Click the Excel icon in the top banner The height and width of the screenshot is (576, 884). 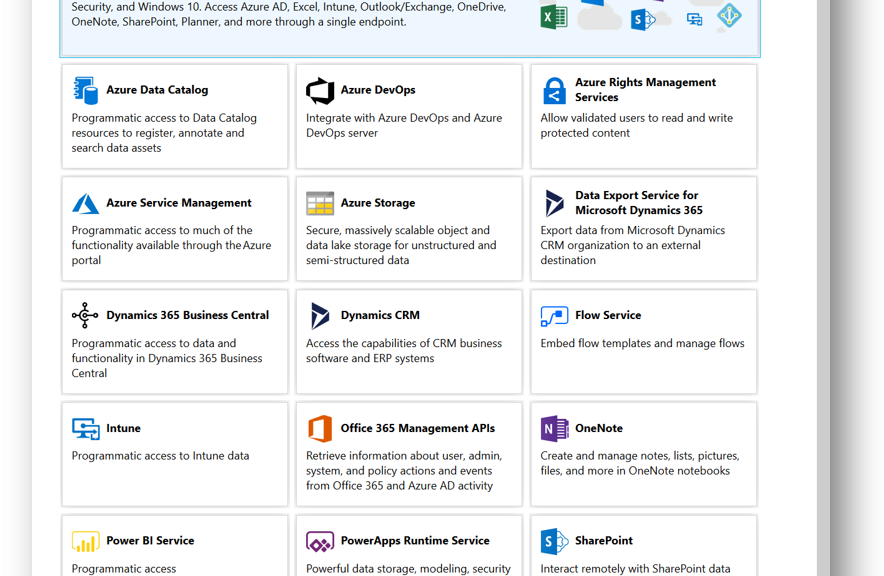click(x=554, y=17)
